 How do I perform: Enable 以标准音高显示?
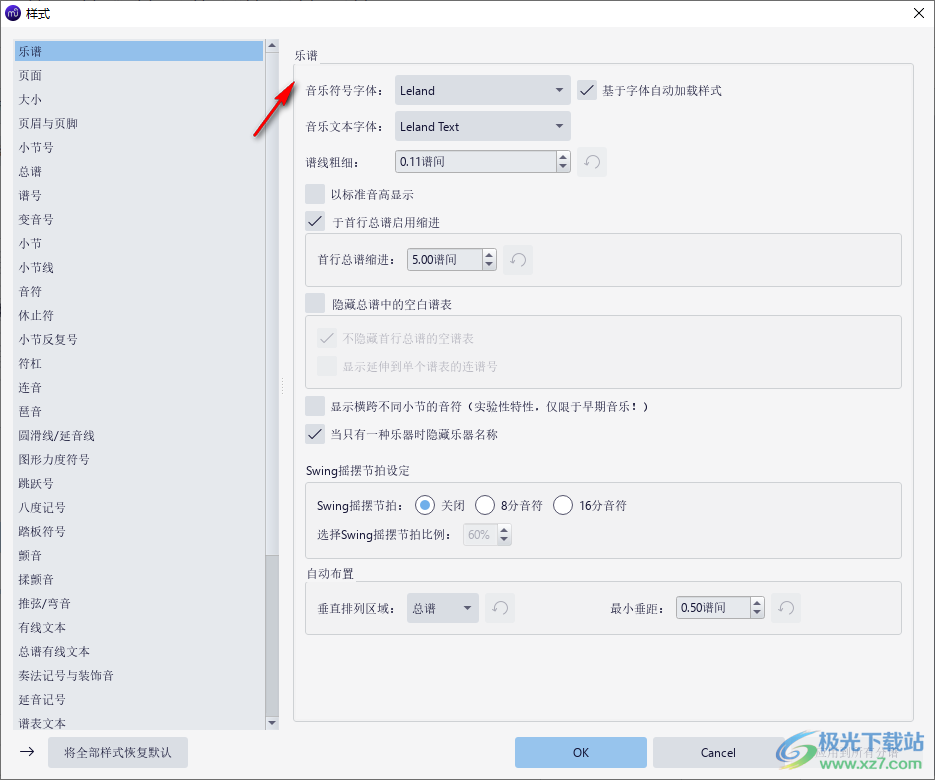point(315,194)
